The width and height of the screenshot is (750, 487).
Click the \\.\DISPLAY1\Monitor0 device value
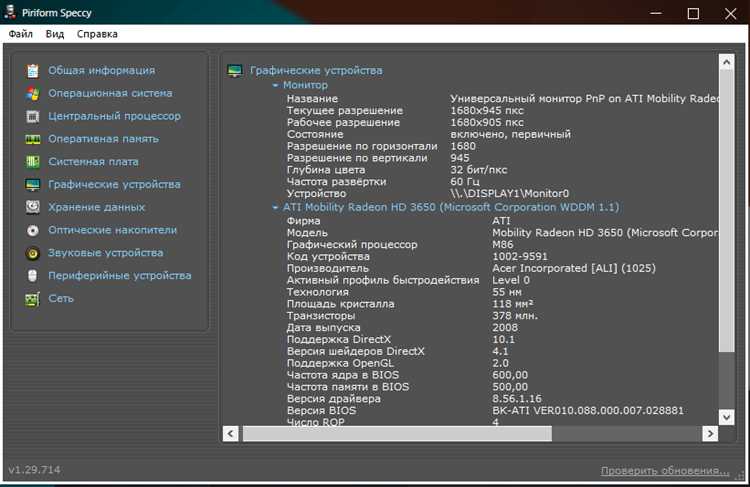509,194
